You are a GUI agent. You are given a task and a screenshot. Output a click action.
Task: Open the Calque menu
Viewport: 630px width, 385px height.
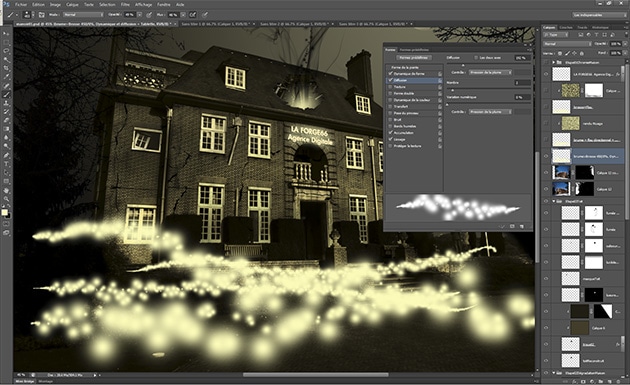(x=72, y=5)
